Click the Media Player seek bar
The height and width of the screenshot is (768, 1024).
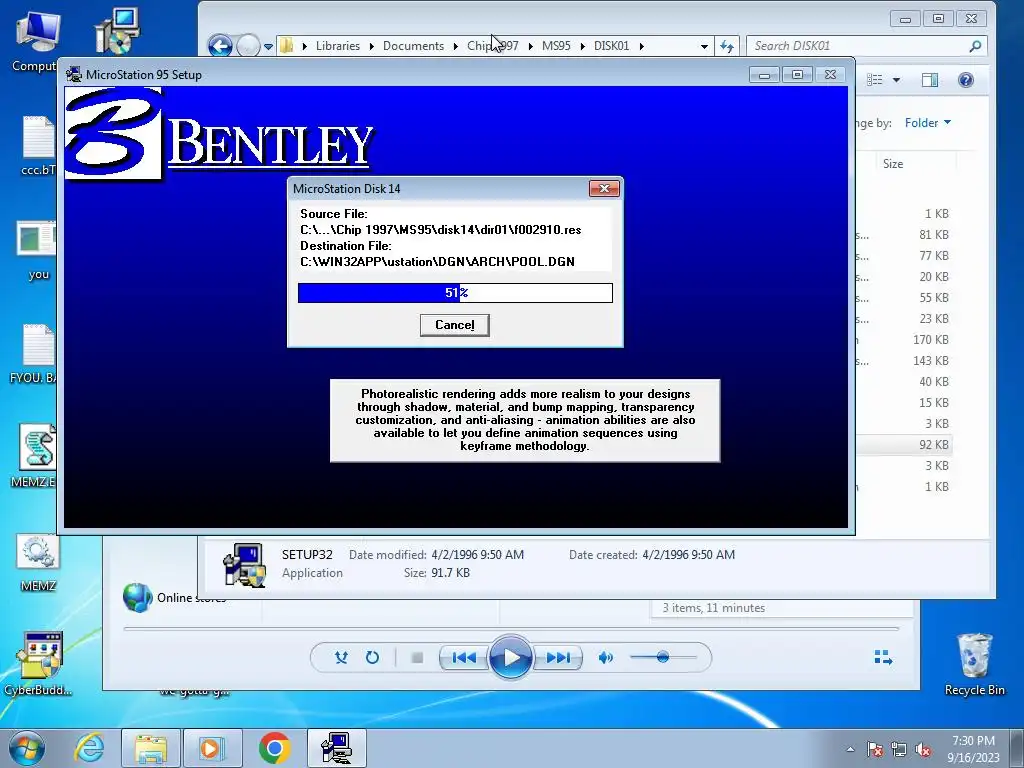coord(511,628)
